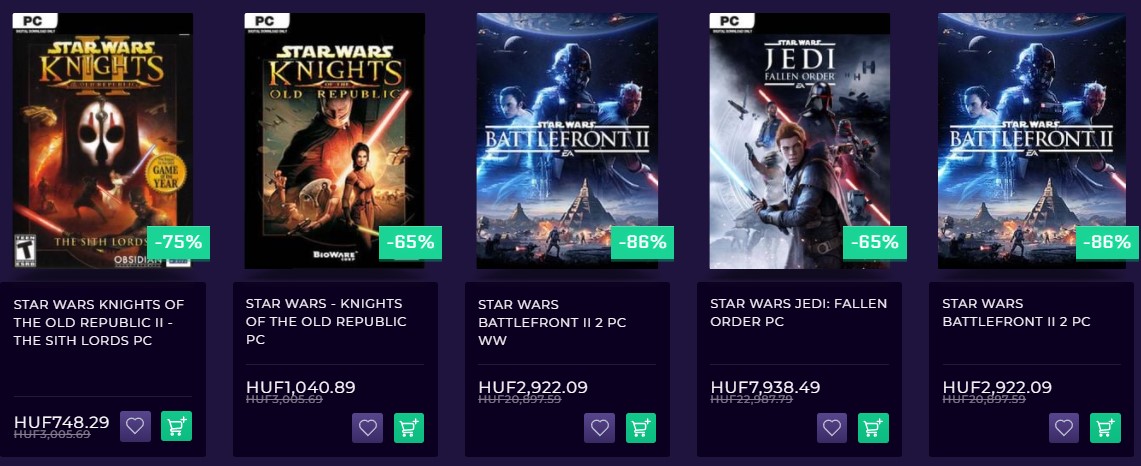The width and height of the screenshot is (1141, 466).
Task: Click the HUF7,938.49 price
Action: 765,387
